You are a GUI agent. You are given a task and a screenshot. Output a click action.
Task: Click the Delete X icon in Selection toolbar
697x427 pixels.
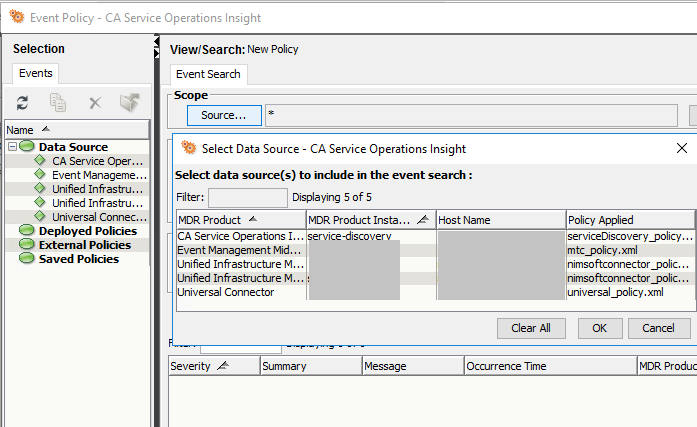95,103
